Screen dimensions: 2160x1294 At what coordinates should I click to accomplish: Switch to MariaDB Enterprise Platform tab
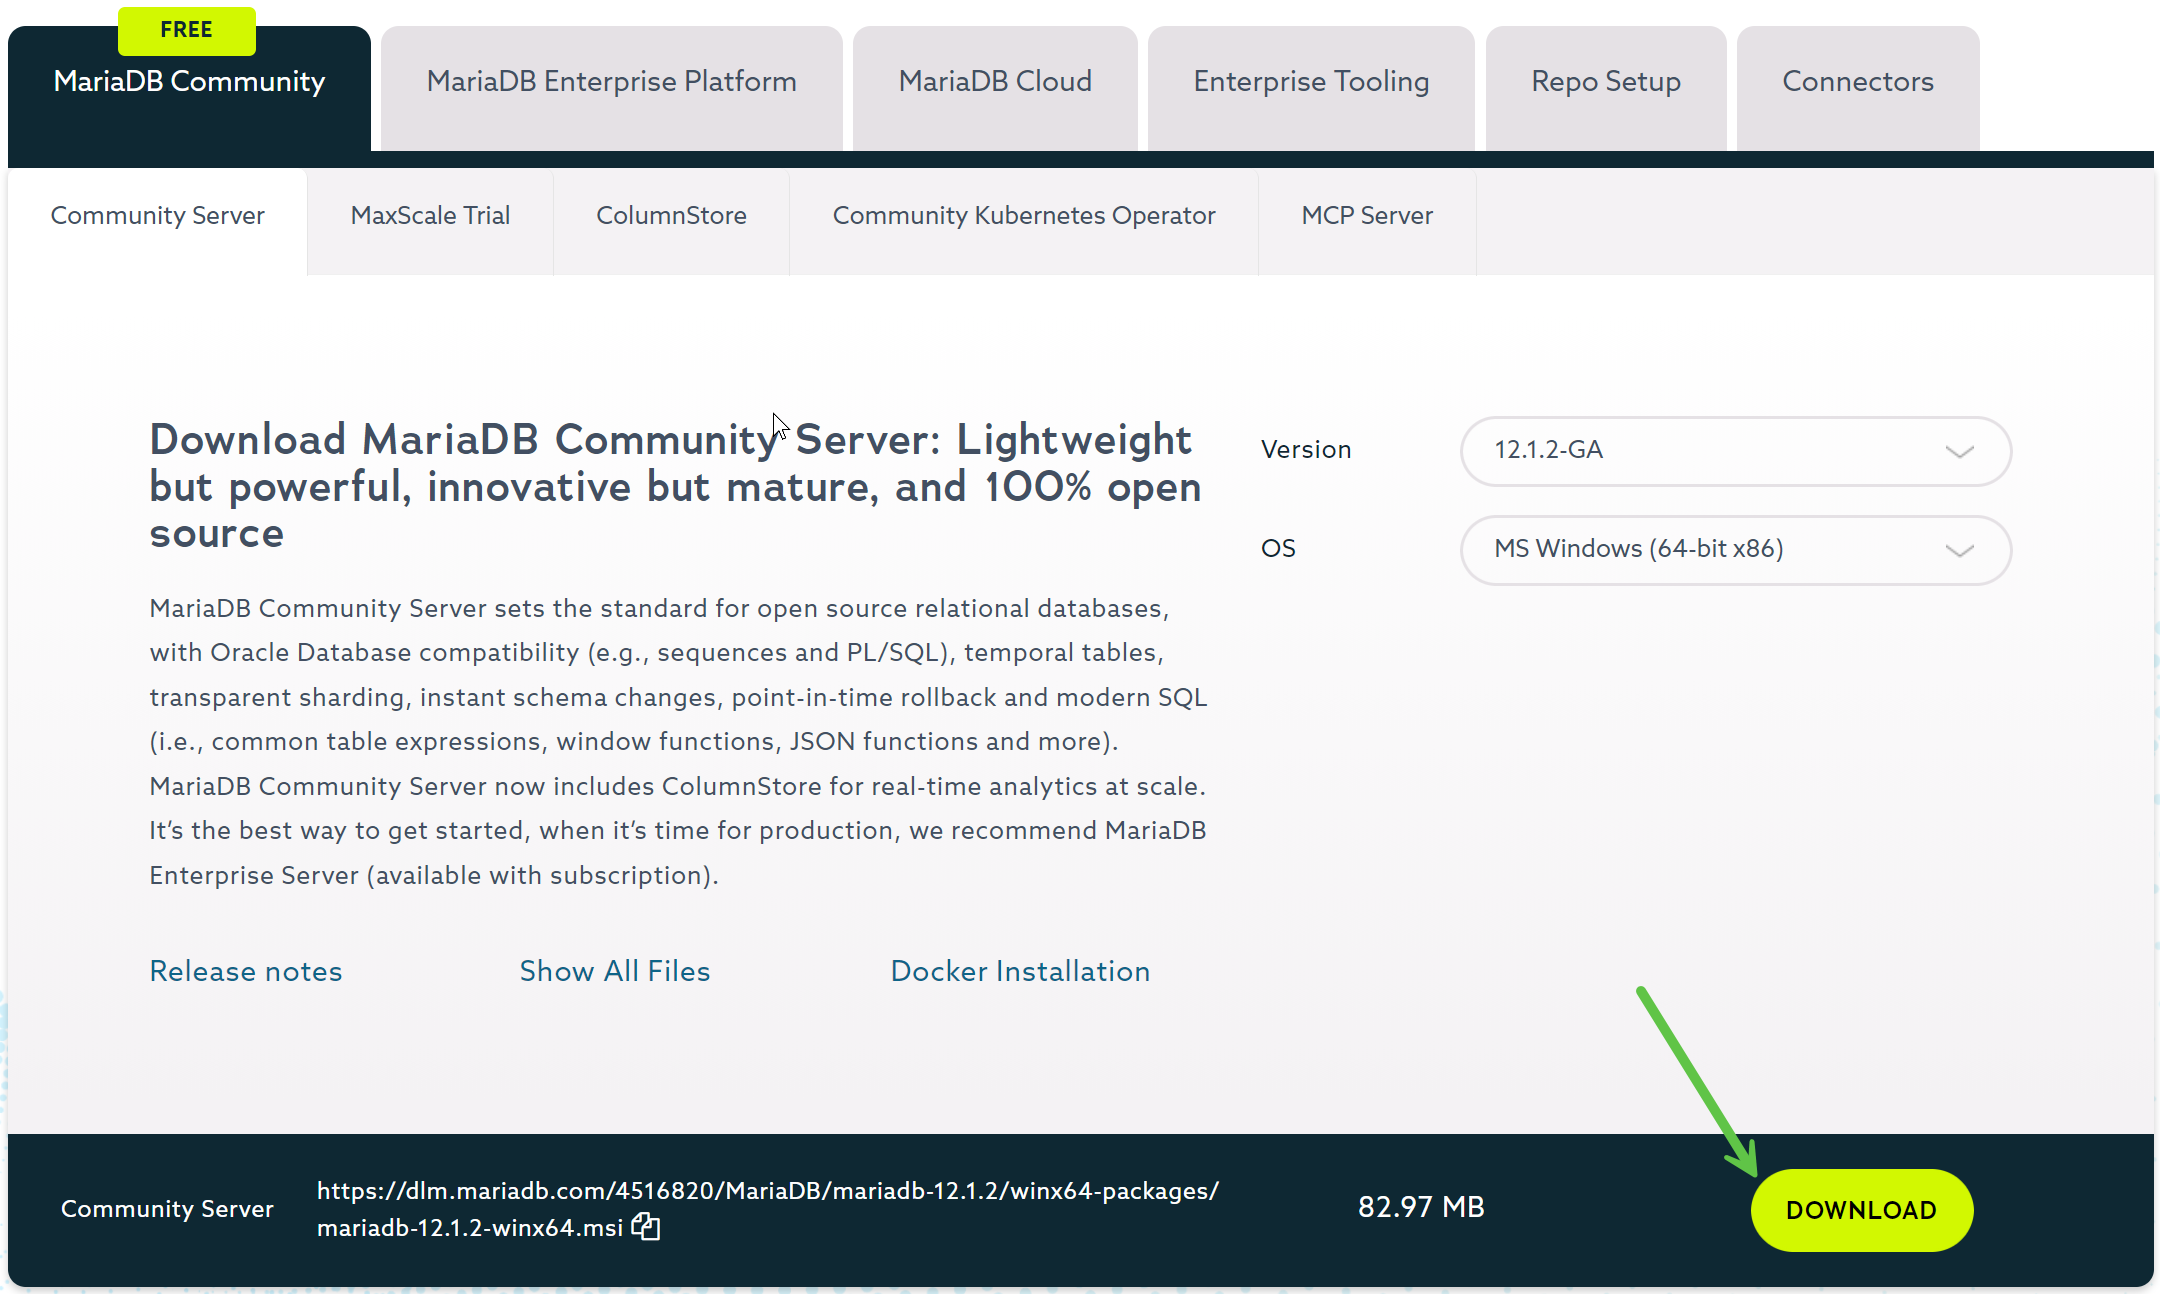(x=611, y=82)
